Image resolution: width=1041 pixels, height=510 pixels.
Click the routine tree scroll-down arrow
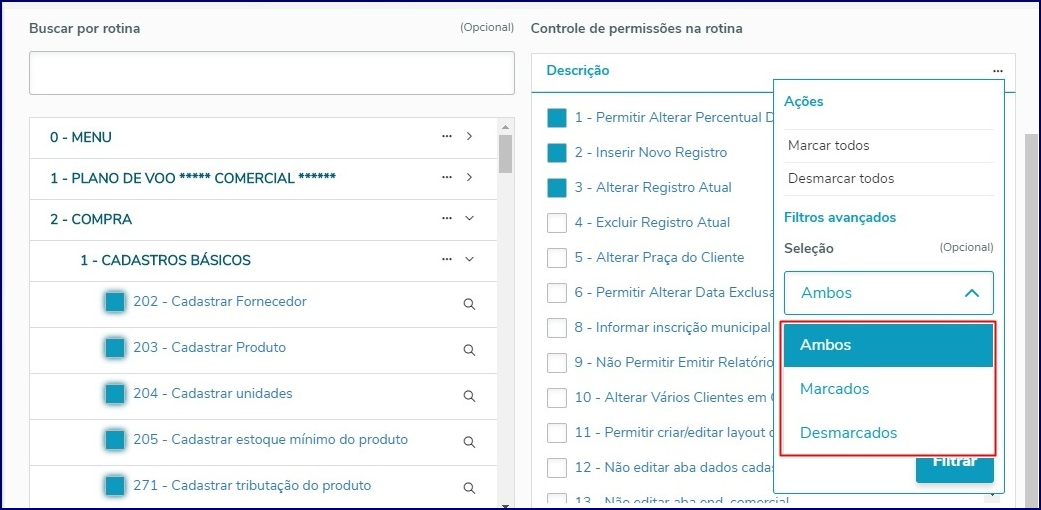coord(505,506)
